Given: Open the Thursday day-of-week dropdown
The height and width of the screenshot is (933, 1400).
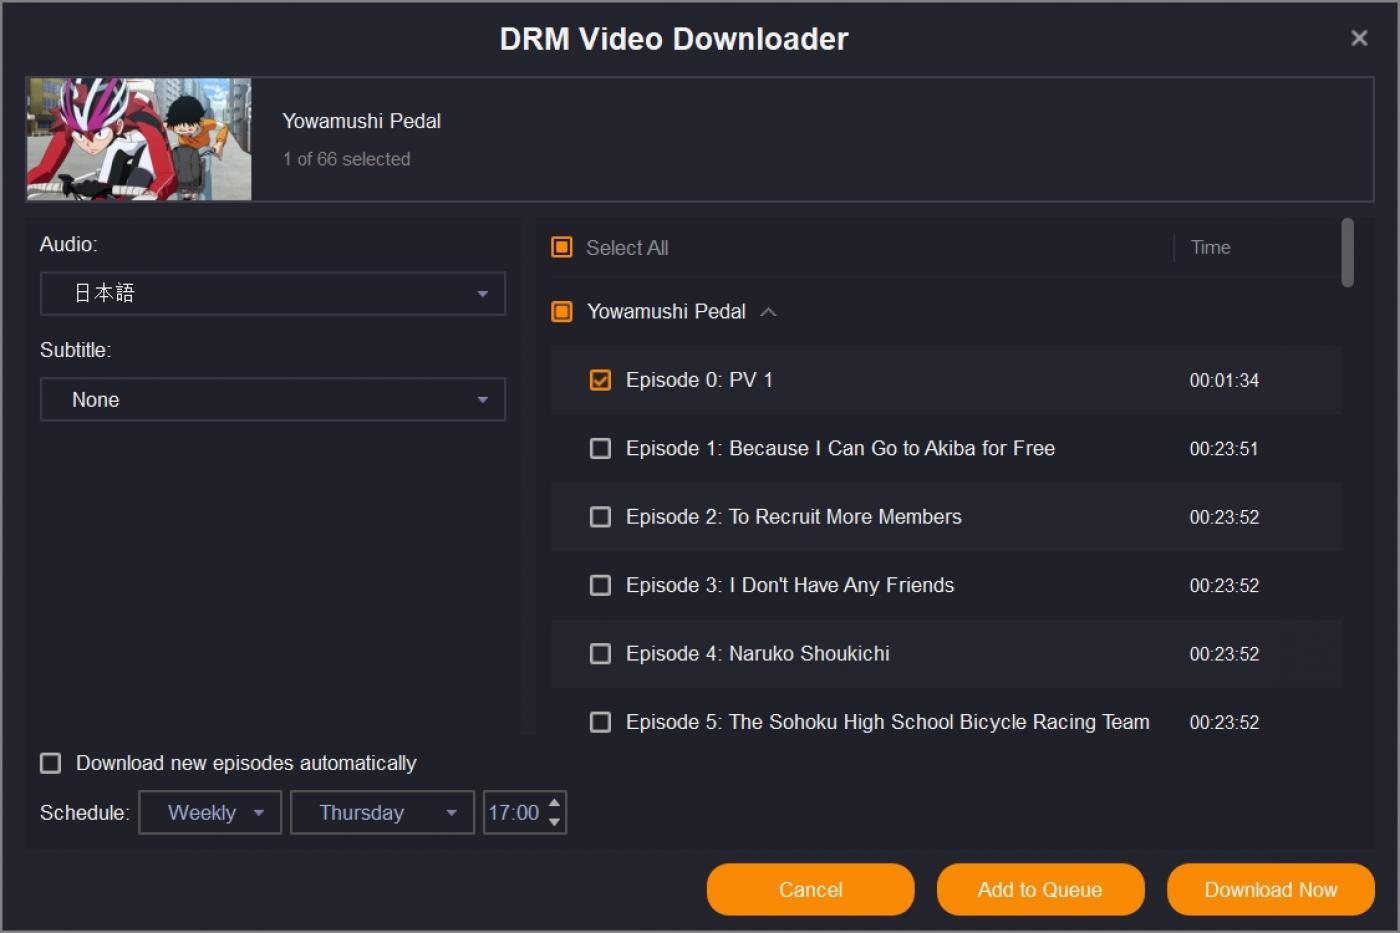Looking at the screenshot, I should 382,812.
